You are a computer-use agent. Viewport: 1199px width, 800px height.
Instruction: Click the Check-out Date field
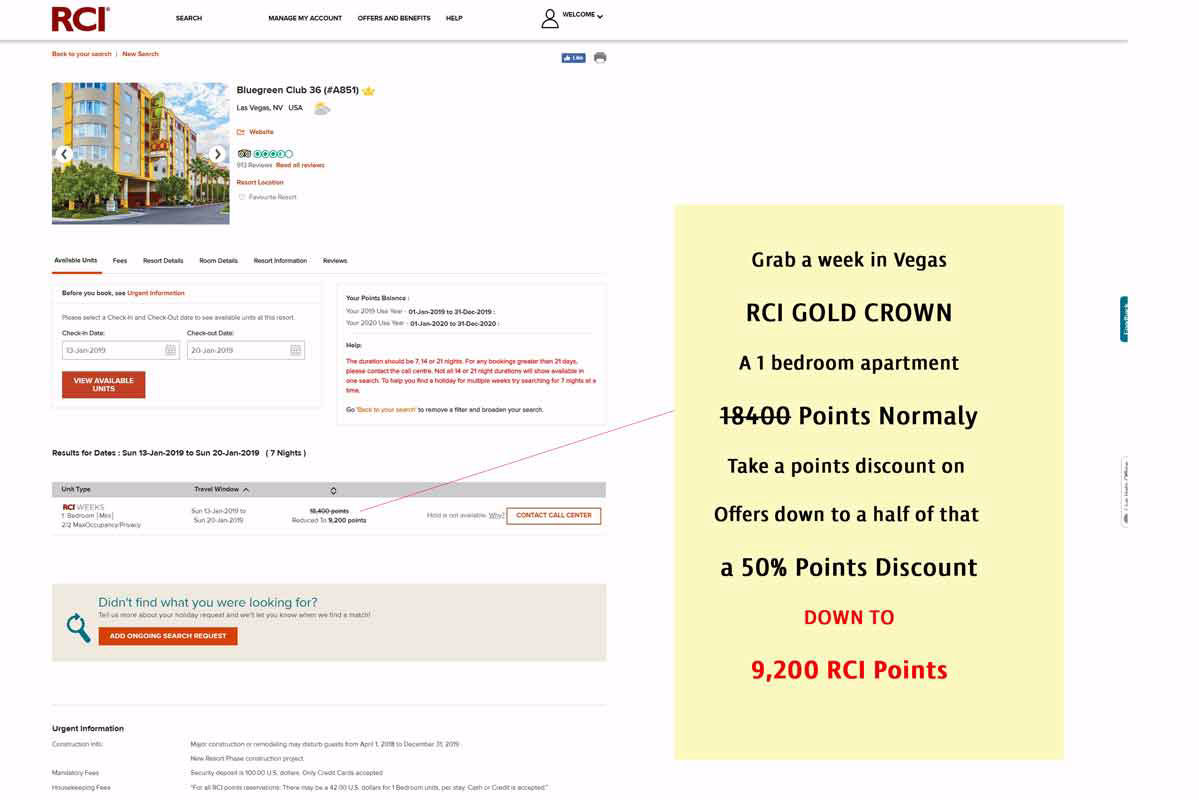245,350
